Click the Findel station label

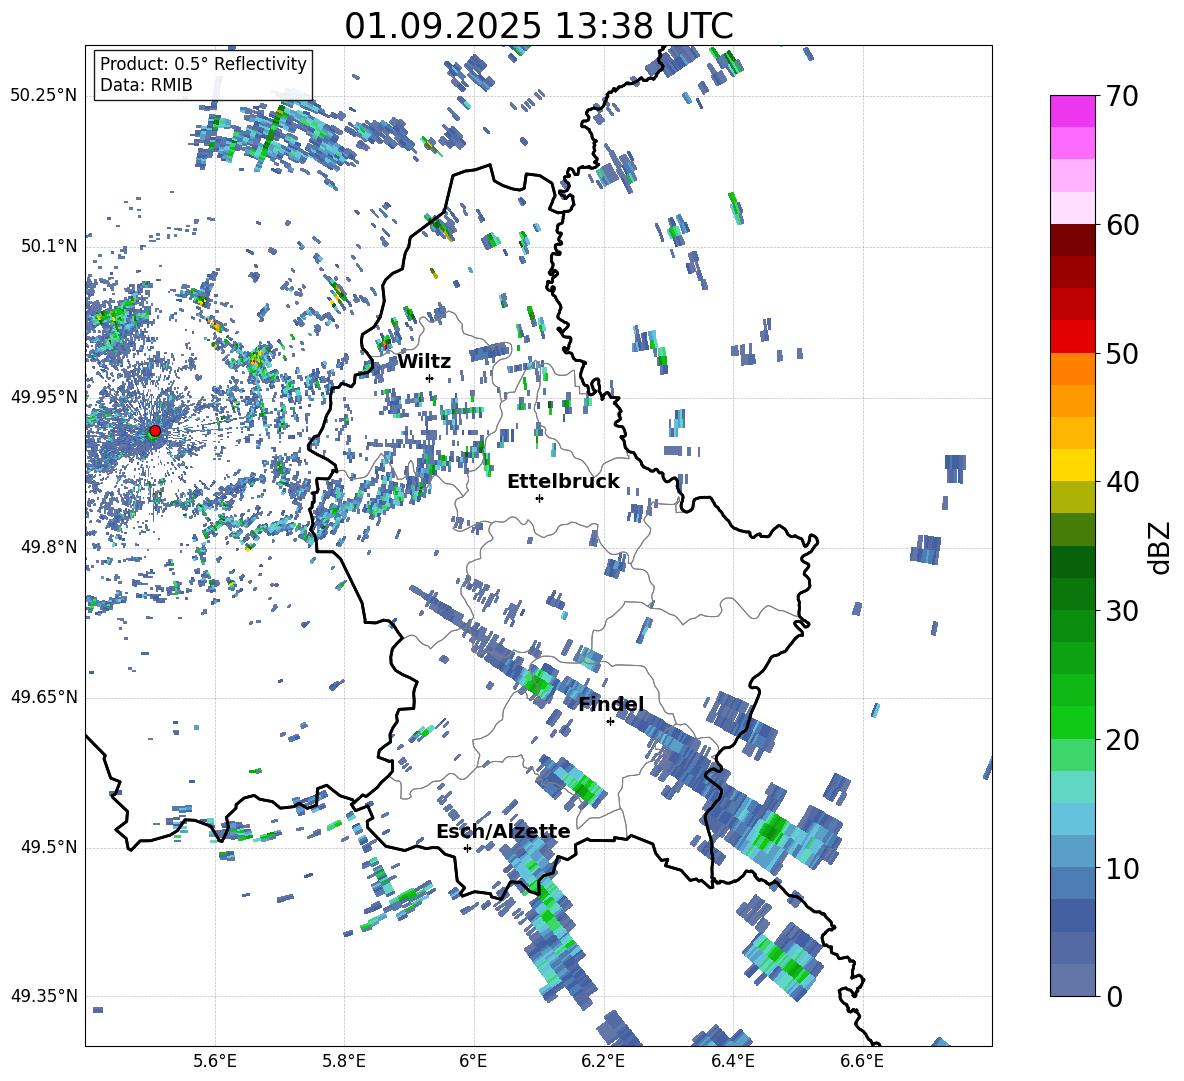(x=611, y=704)
